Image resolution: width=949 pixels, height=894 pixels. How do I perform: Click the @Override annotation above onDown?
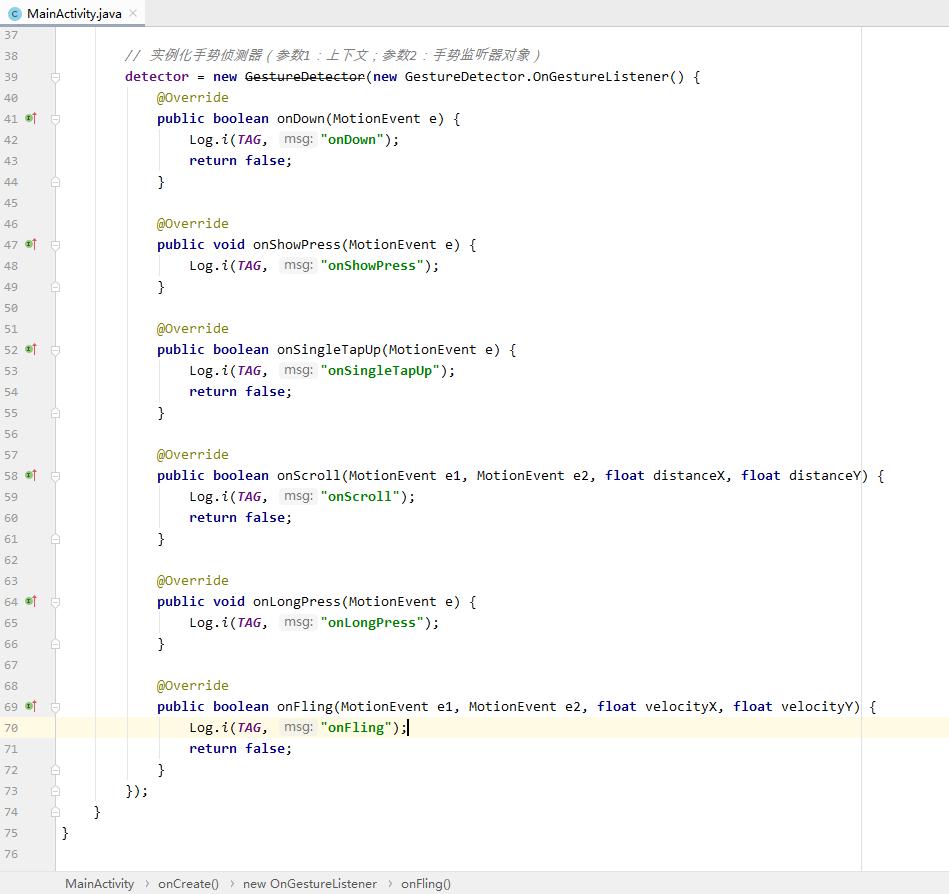point(192,97)
